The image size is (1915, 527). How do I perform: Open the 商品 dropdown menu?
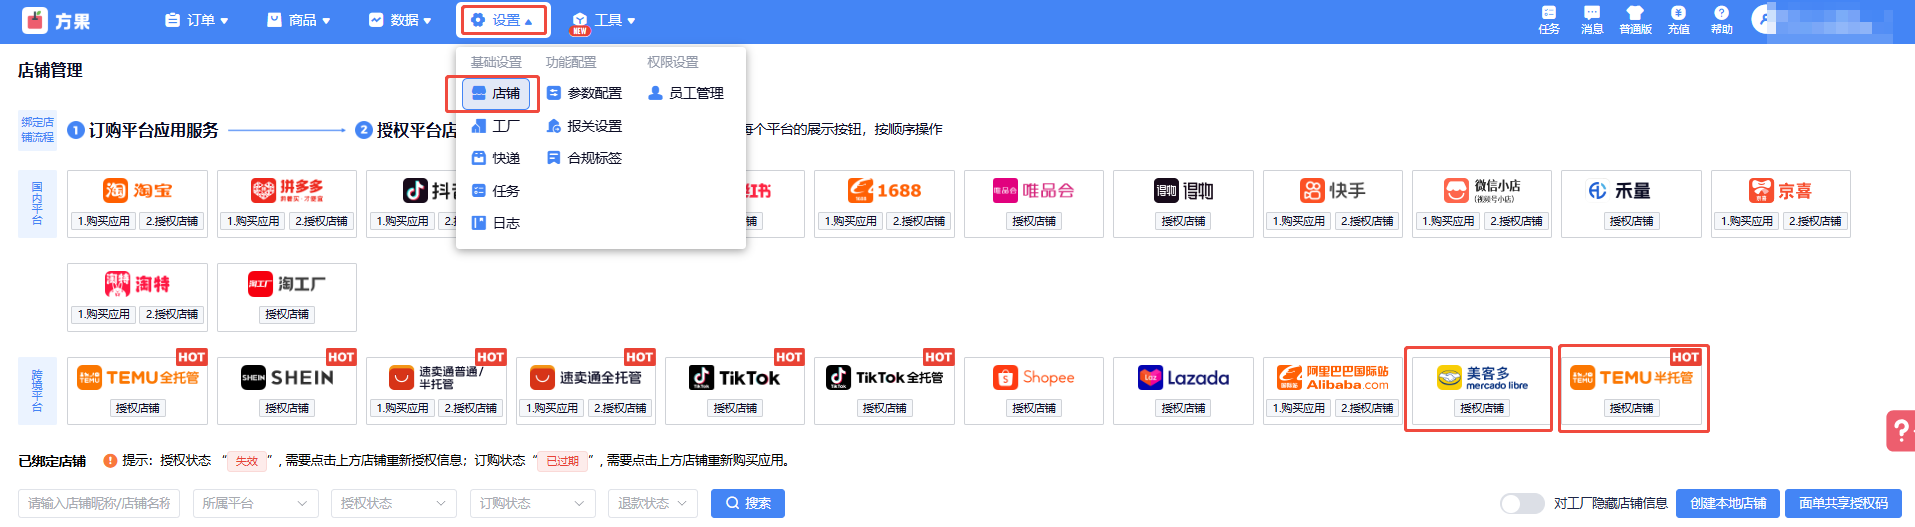[x=299, y=20]
